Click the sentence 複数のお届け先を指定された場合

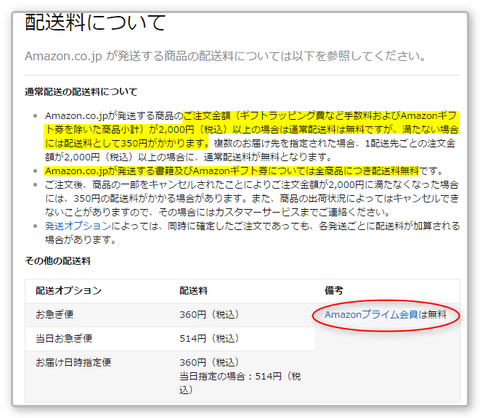(x=250, y=150)
